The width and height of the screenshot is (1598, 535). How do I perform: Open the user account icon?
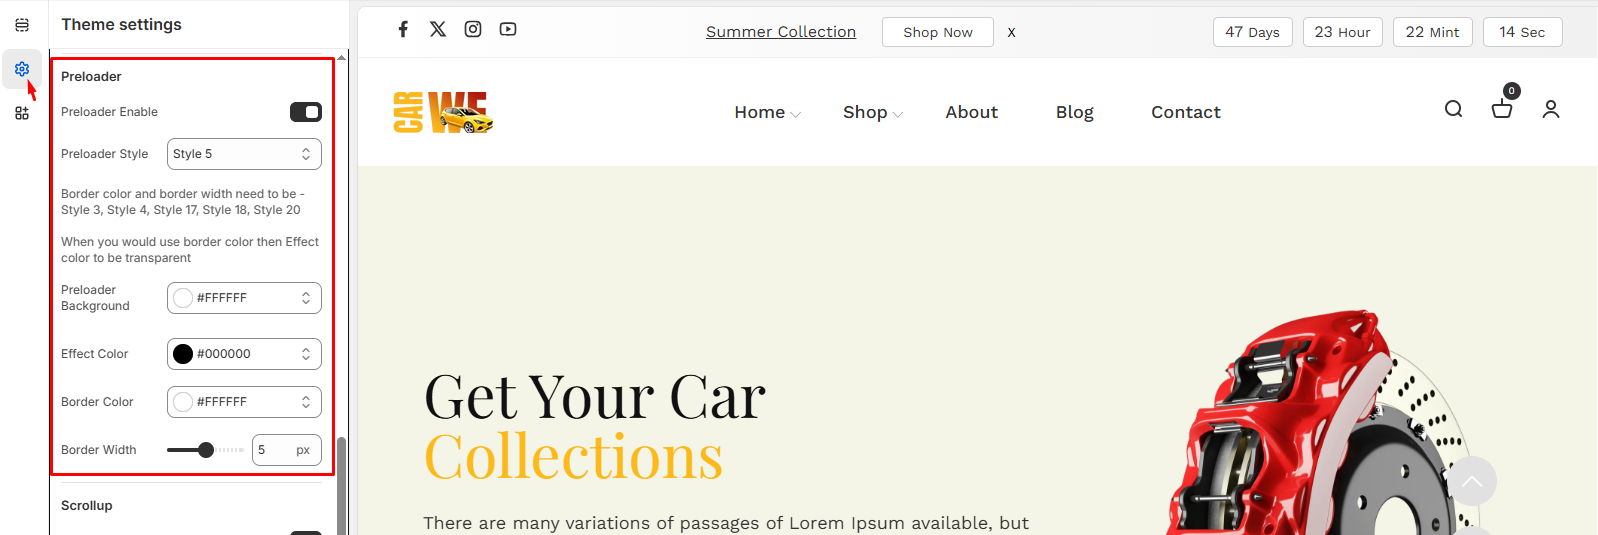(x=1550, y=109)
